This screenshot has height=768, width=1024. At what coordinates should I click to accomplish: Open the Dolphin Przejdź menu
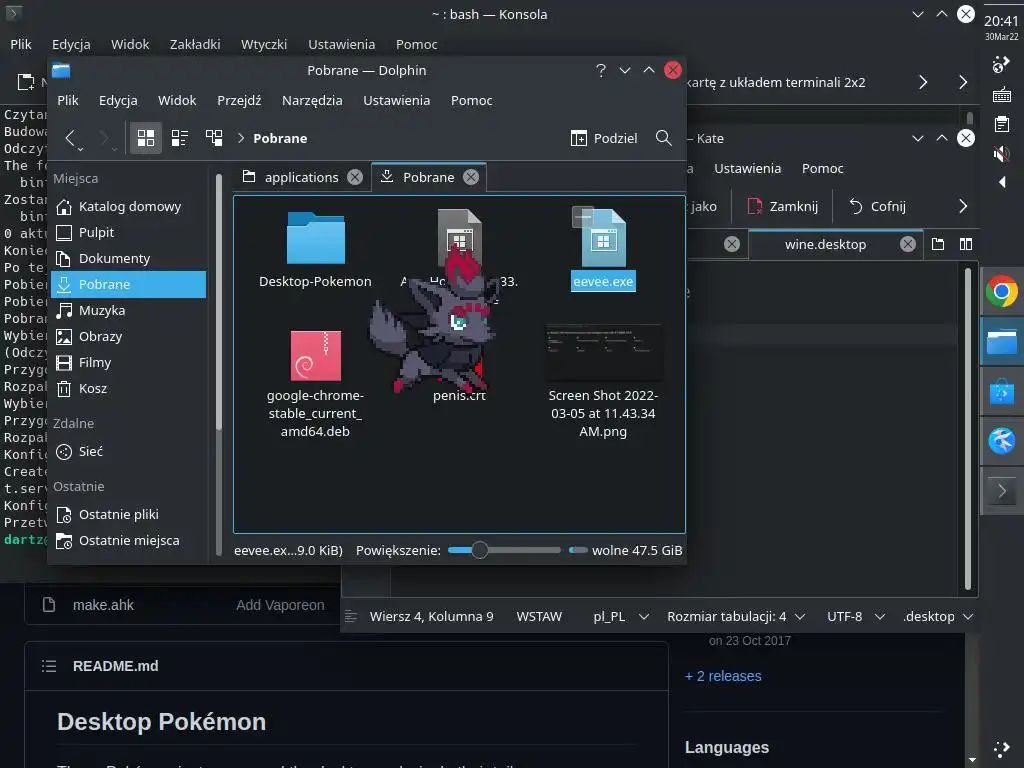click(239, 101)
